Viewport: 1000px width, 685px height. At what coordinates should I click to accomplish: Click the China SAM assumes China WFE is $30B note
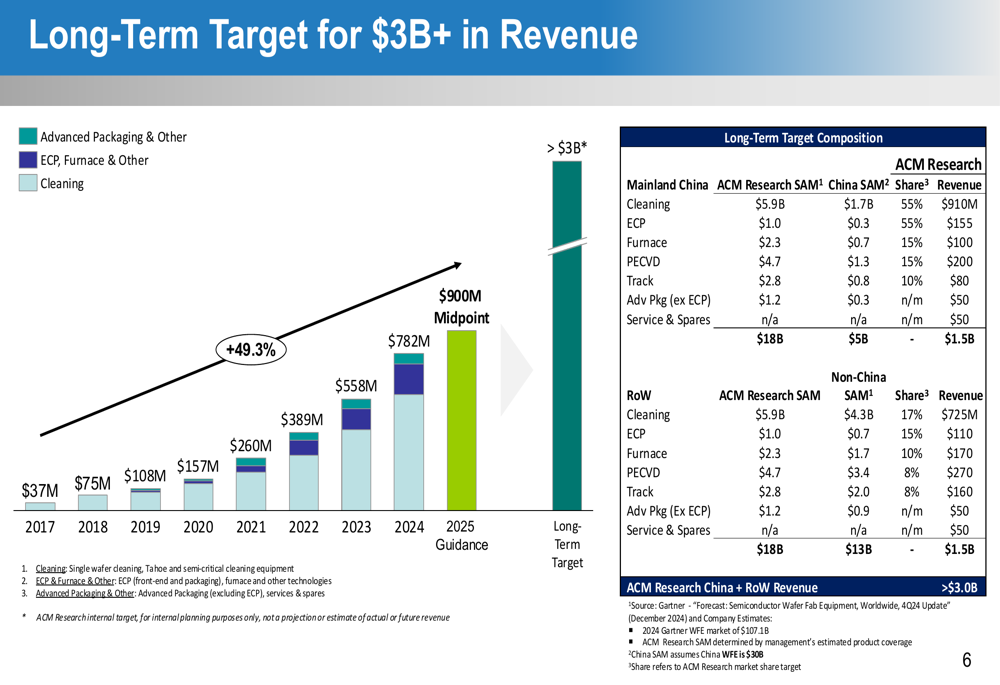[x=695, y=654]
